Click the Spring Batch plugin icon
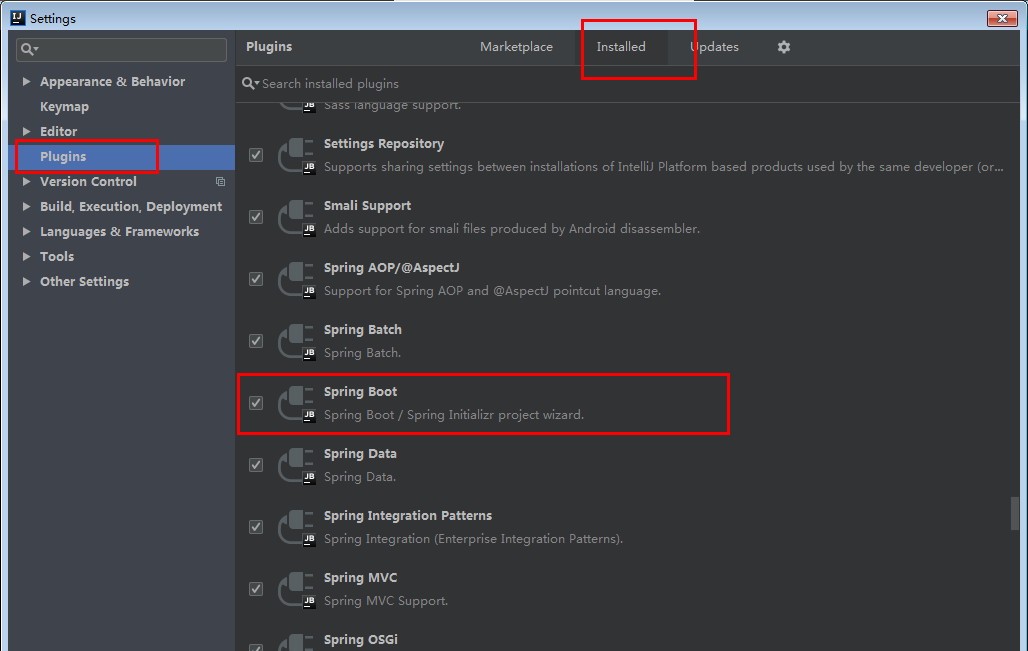Screen dimensions: 1028x651 (x=296, y=342)
